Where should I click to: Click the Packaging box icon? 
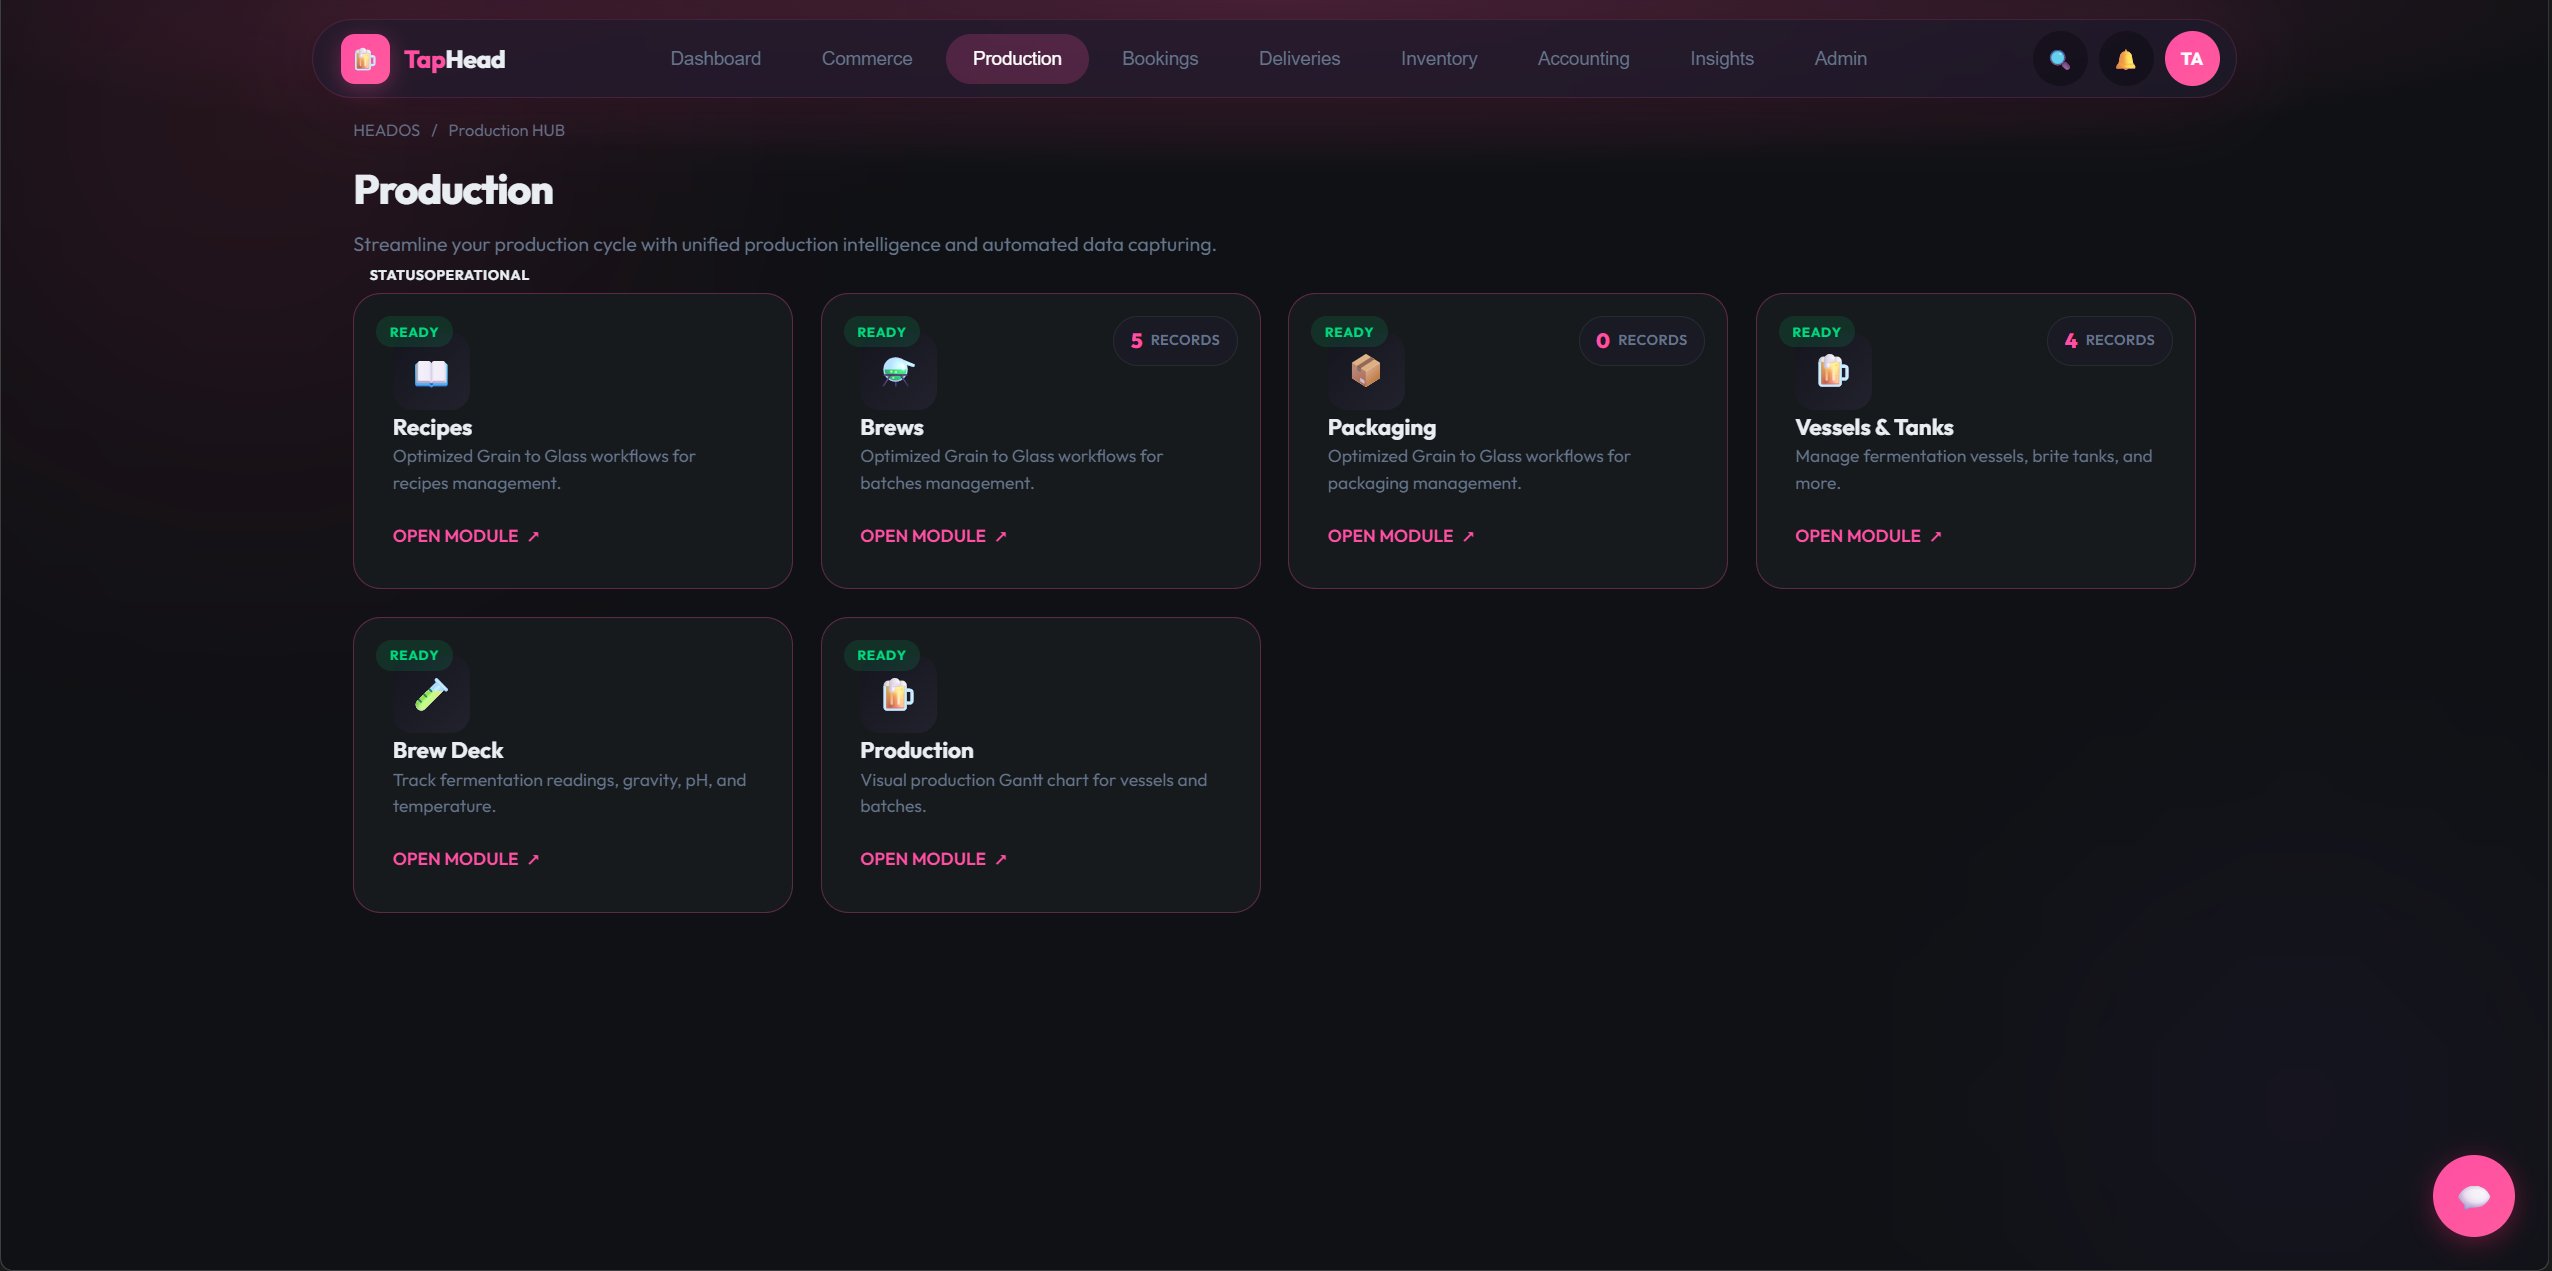click(1365, 372)
